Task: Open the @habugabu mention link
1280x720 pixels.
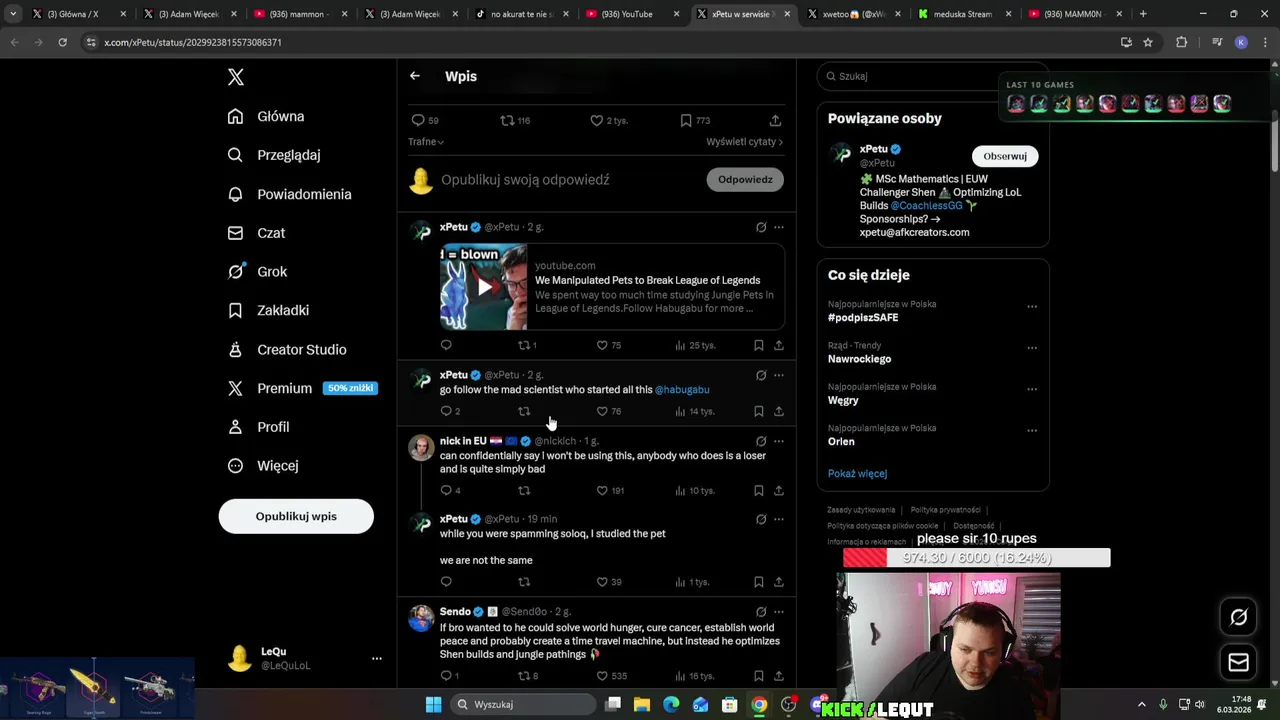Action: 682,390
